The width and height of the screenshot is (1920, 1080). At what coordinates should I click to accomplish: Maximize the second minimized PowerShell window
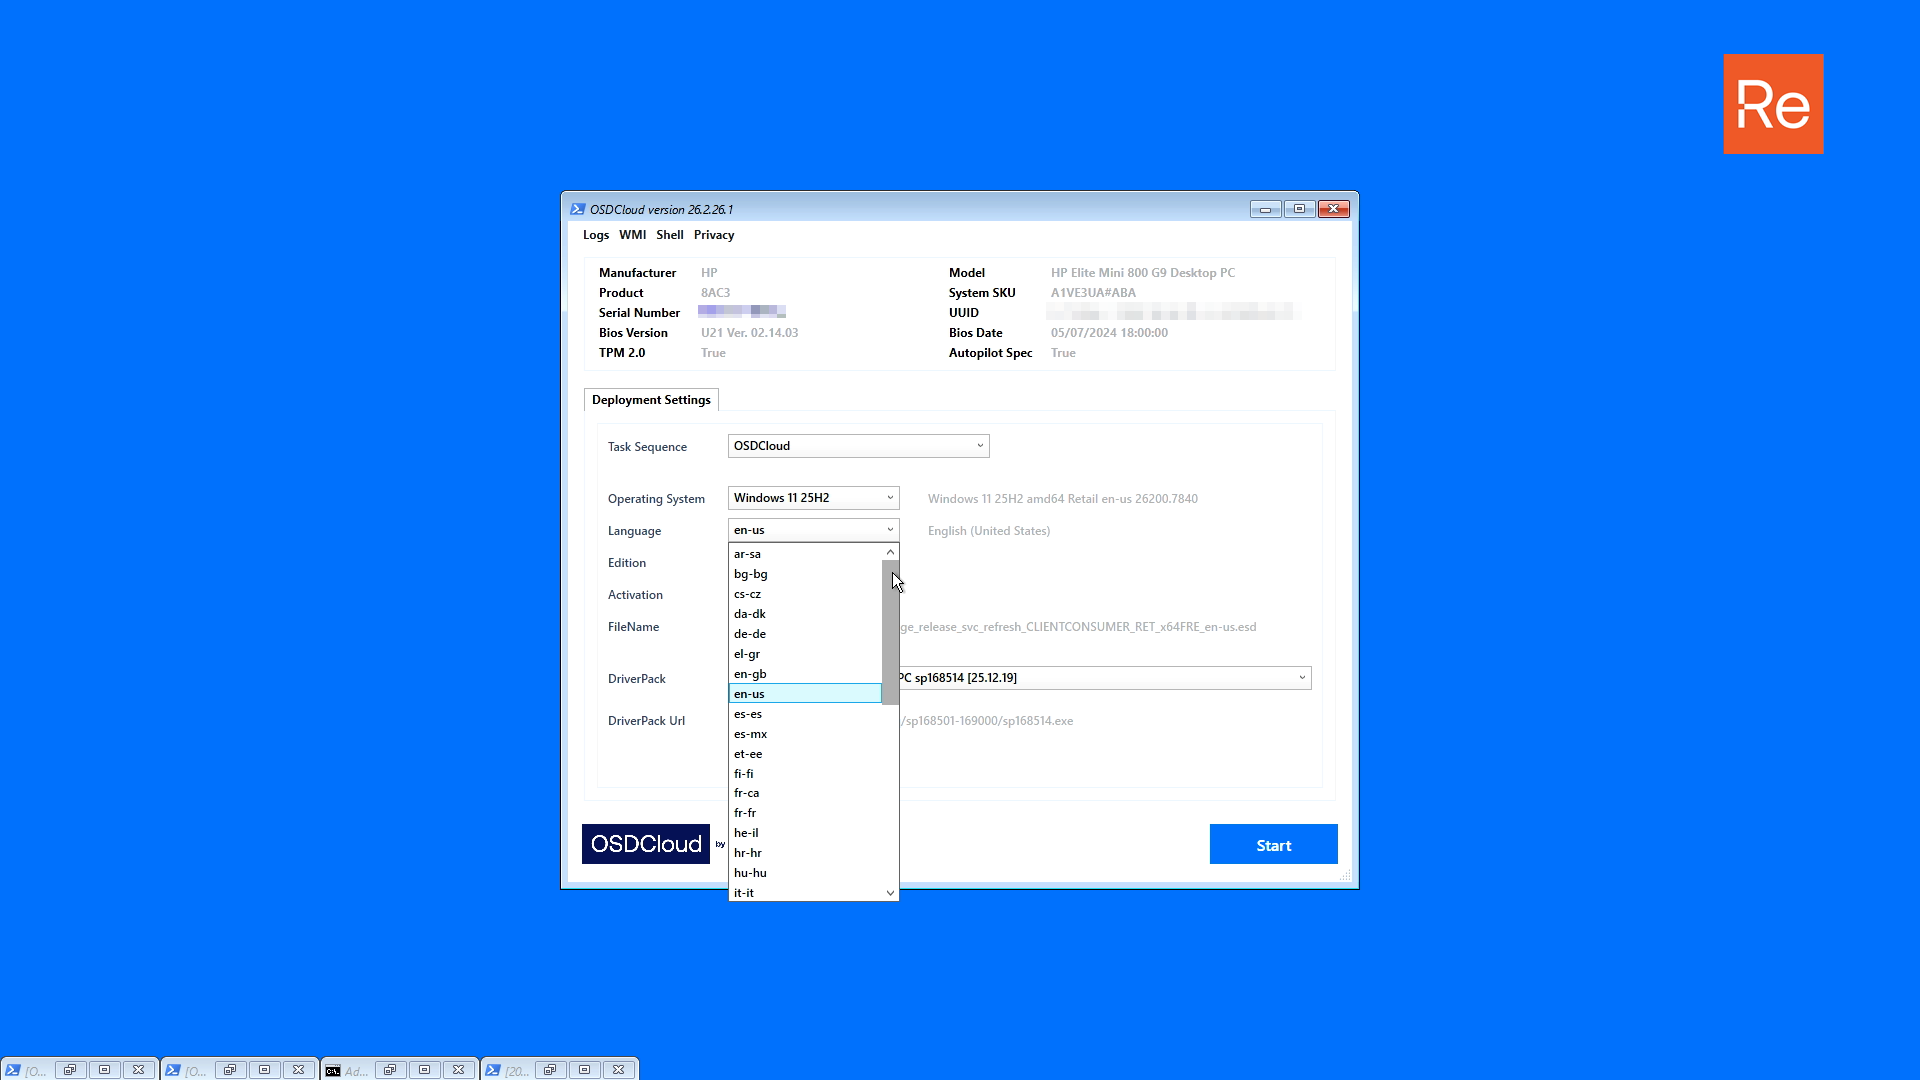[x=264, y=1070]
